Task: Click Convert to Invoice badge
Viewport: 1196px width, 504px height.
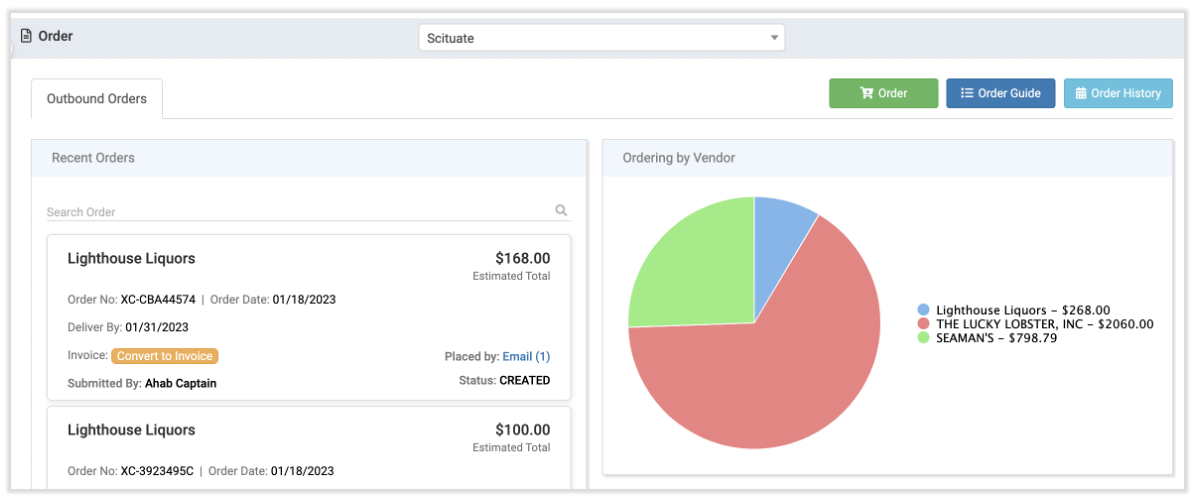Action: (164, 356)
